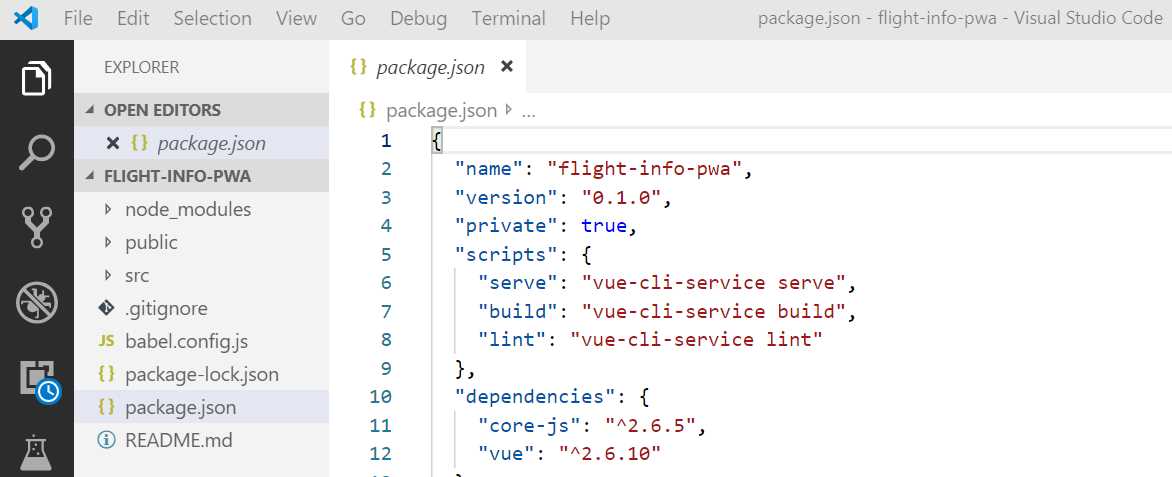Click line number 10 in the gutter
This screenshot has height=477, width=1172.
[380, 396]
